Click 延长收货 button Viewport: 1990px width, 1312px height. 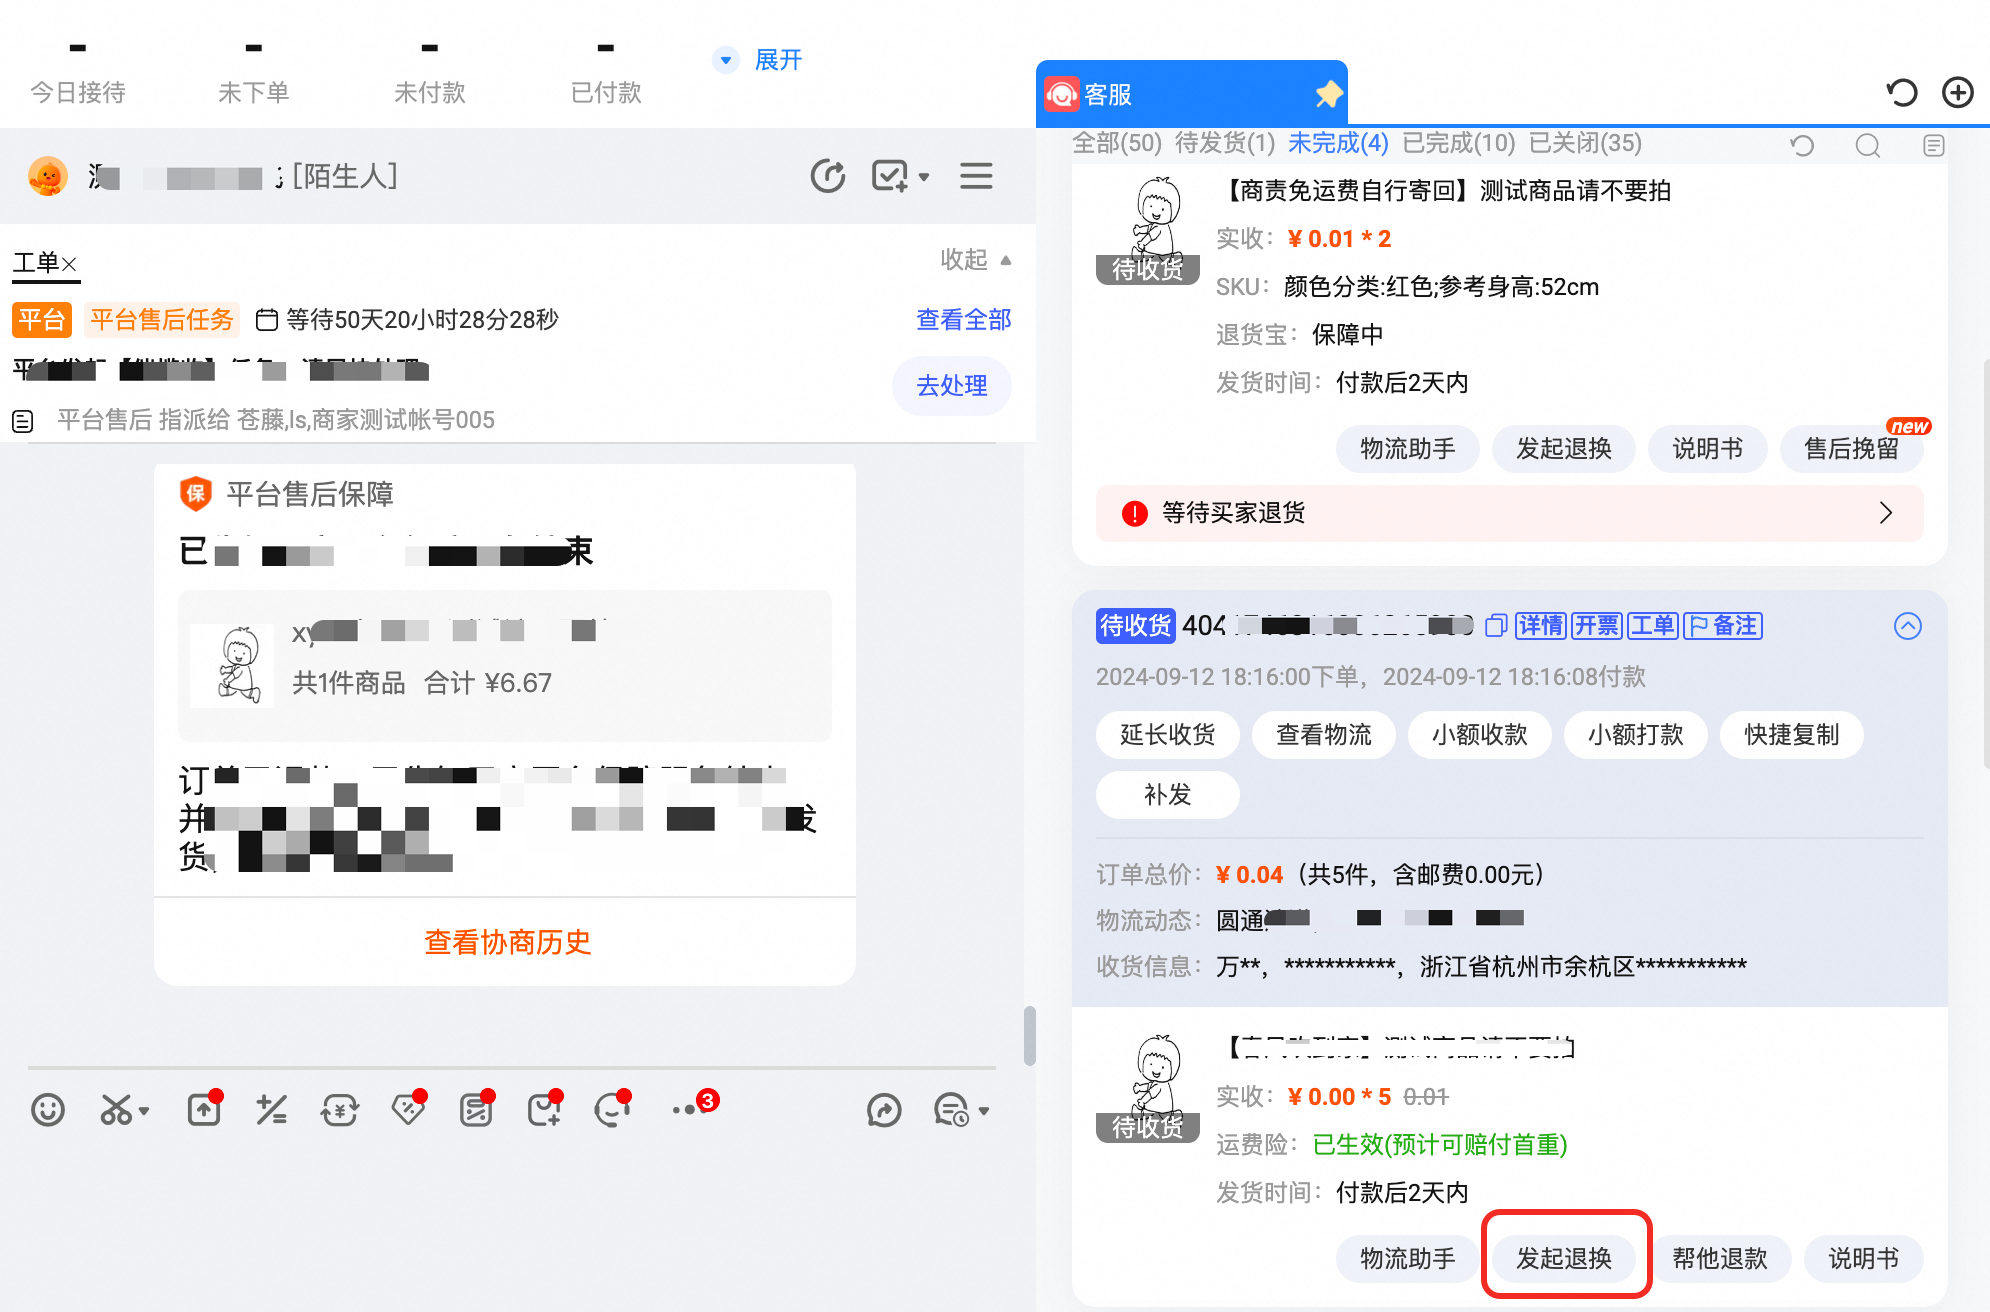pyautogui.click(x=1167, y=735)
